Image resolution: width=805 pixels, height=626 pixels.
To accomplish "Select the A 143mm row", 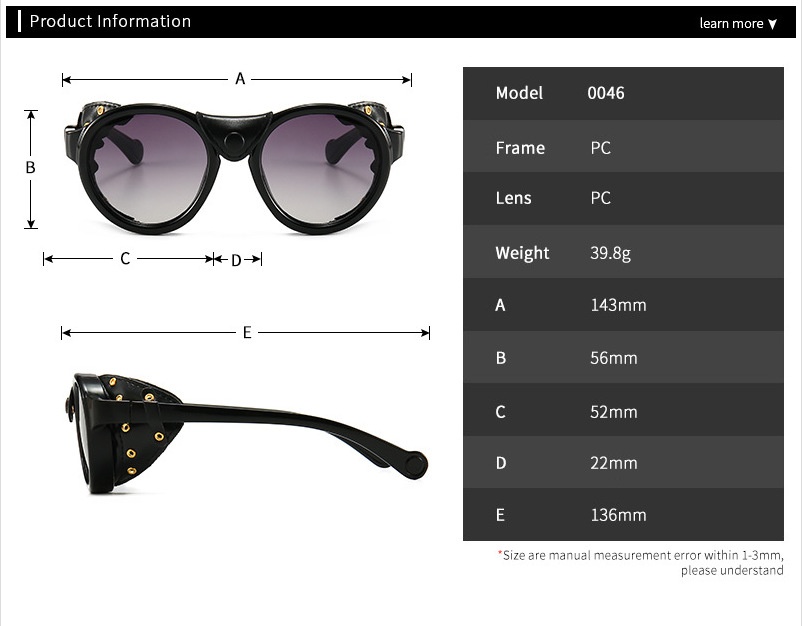I will pos(623,305).
